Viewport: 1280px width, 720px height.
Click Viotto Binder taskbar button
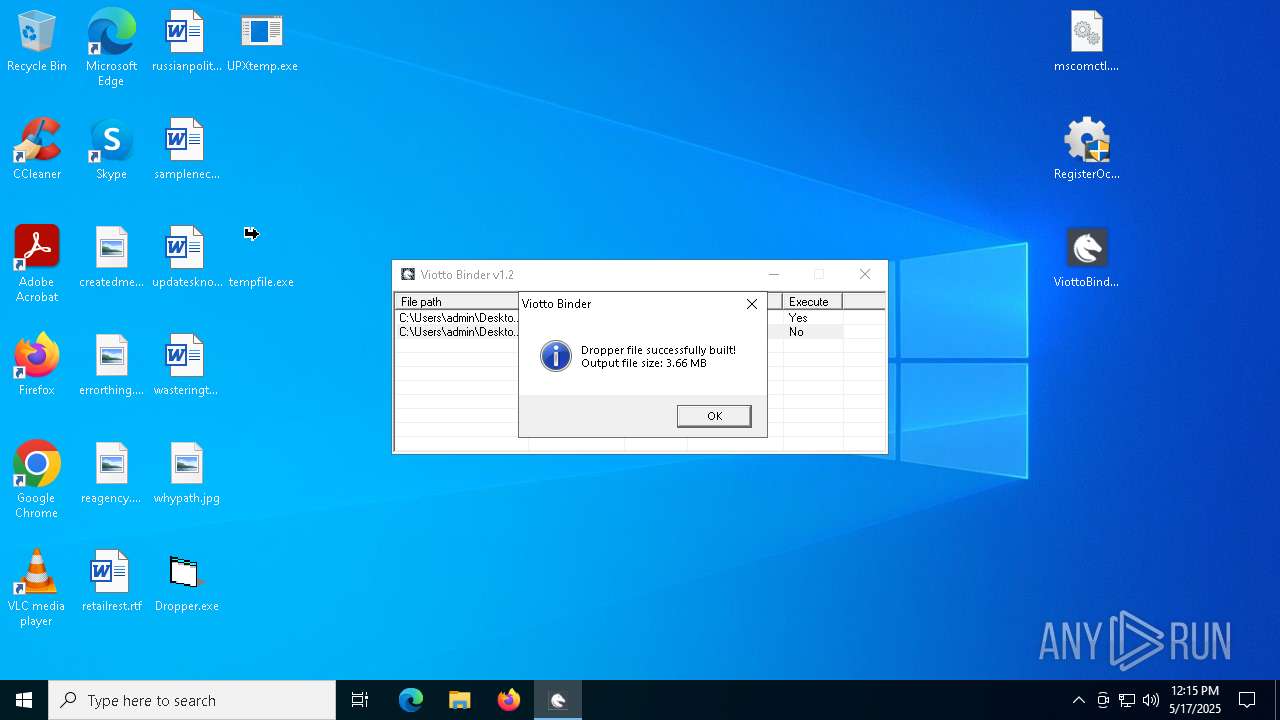(558, 700)
